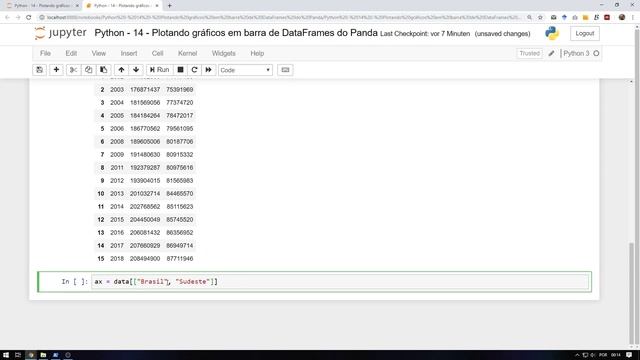Open the browser zoom magnifier icon
640x360 pixels.
pyautogui.click(x=529, y=18)
